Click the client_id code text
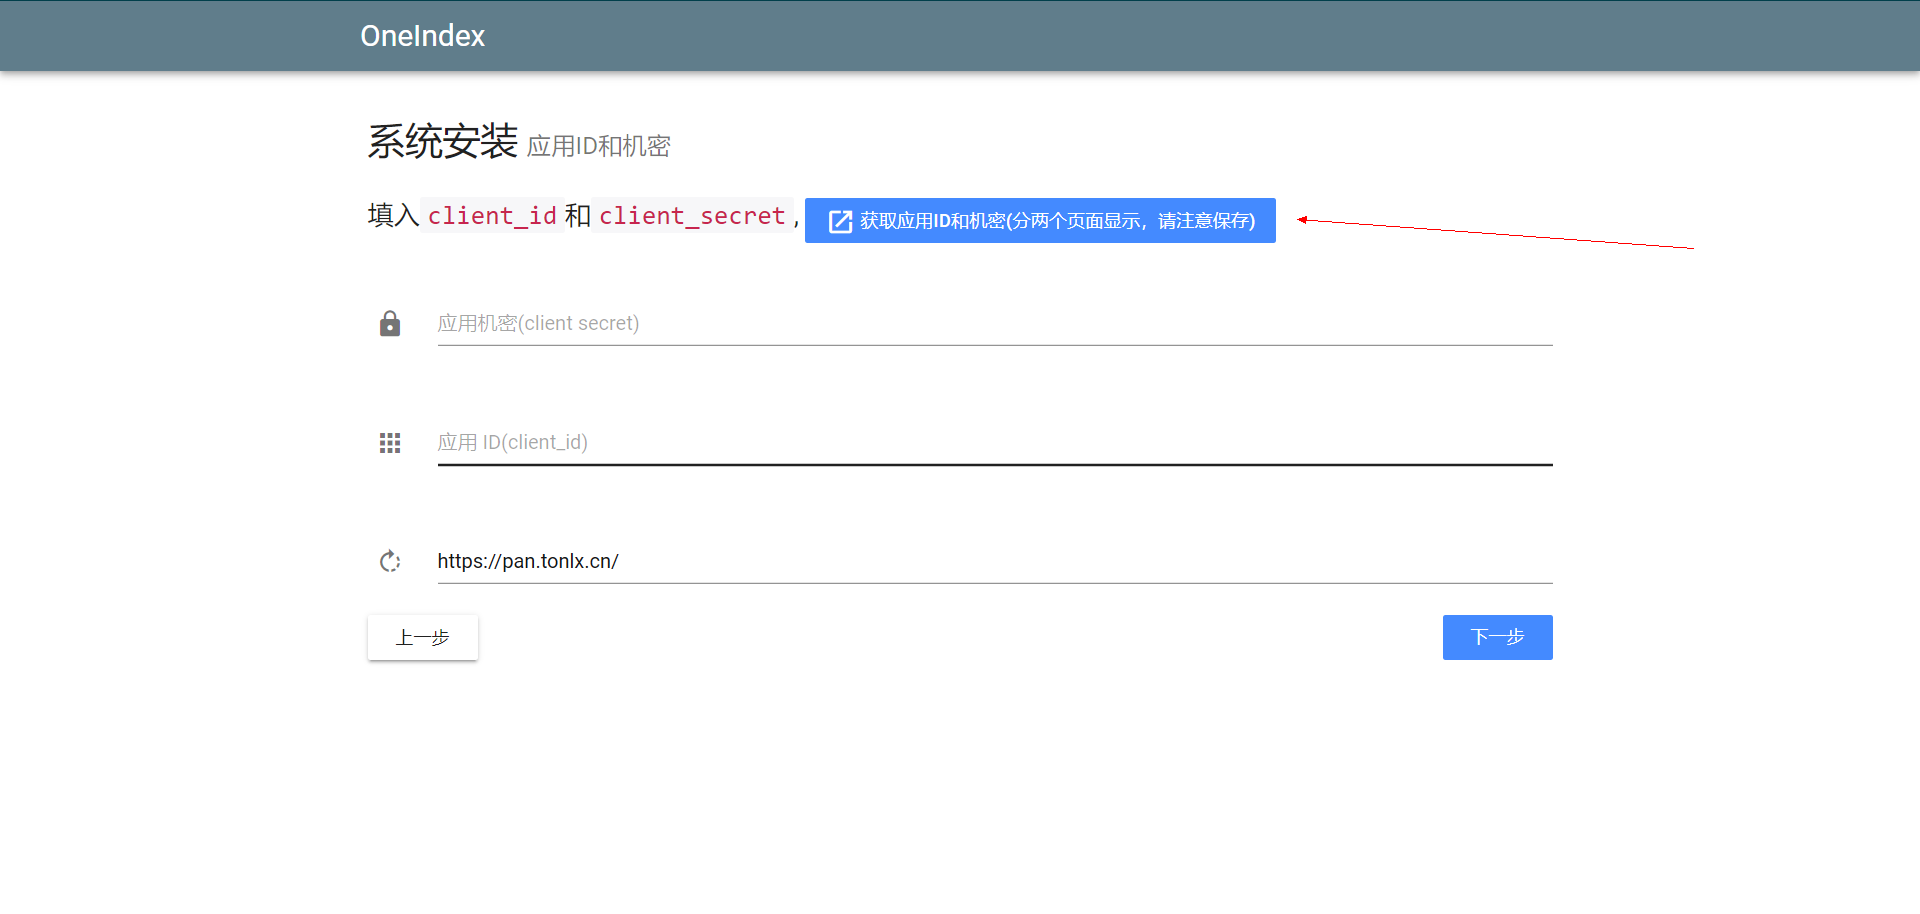 pyautogui.click(x=492, y=216)
